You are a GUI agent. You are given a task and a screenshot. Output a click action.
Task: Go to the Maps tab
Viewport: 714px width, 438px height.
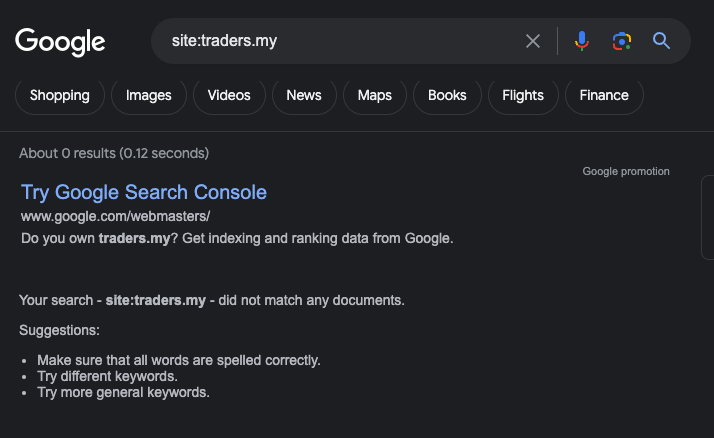375,96
